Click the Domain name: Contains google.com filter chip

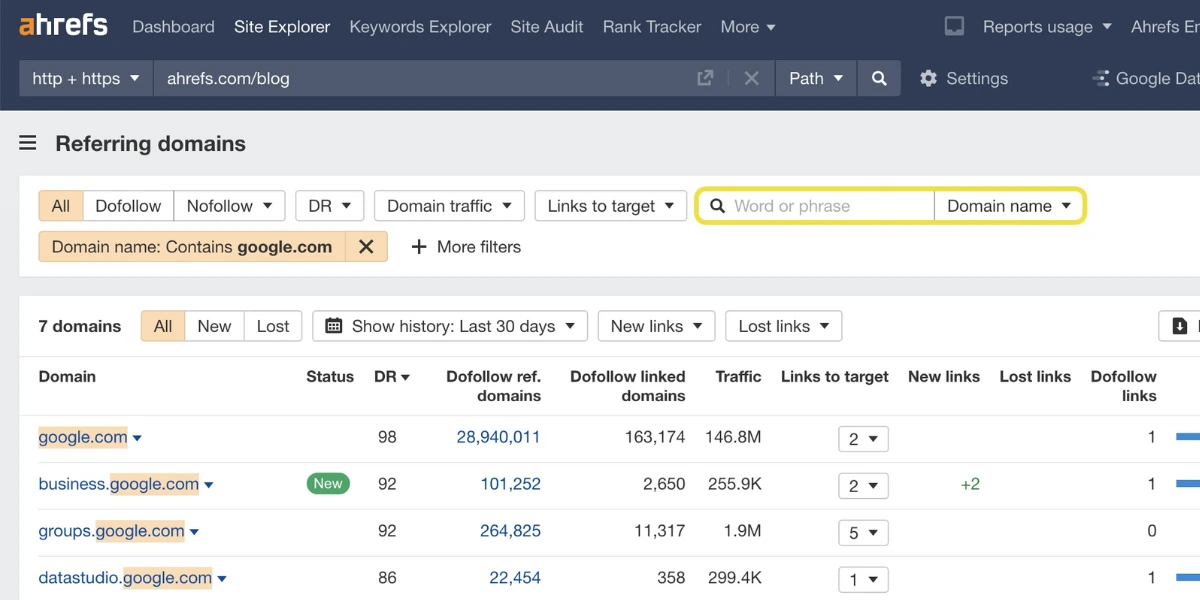192,247
